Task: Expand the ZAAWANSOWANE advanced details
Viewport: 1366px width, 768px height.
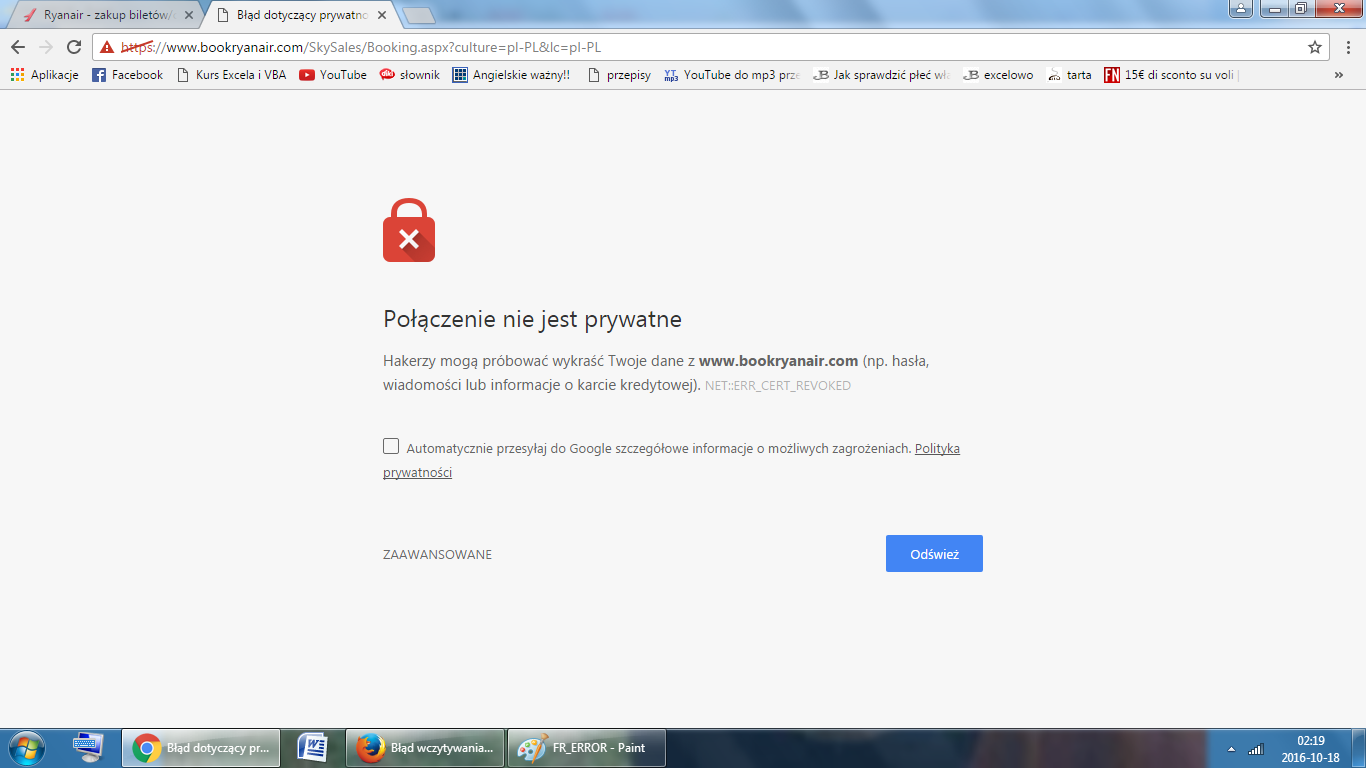Action: point(437,555)
